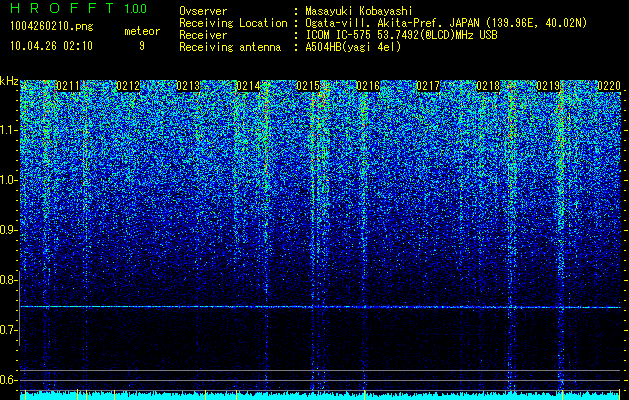Click the 0220 time marker
Viewport: 629px width, 400px height.
609,86
